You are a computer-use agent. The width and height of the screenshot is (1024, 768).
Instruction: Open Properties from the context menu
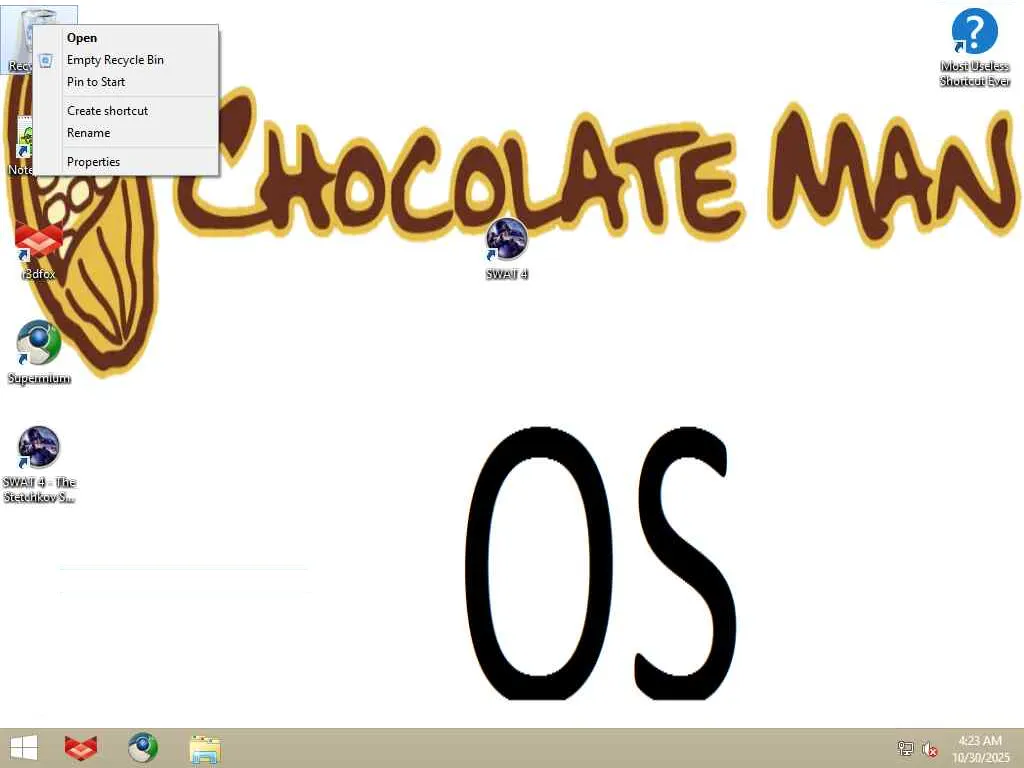pos(126,162)
